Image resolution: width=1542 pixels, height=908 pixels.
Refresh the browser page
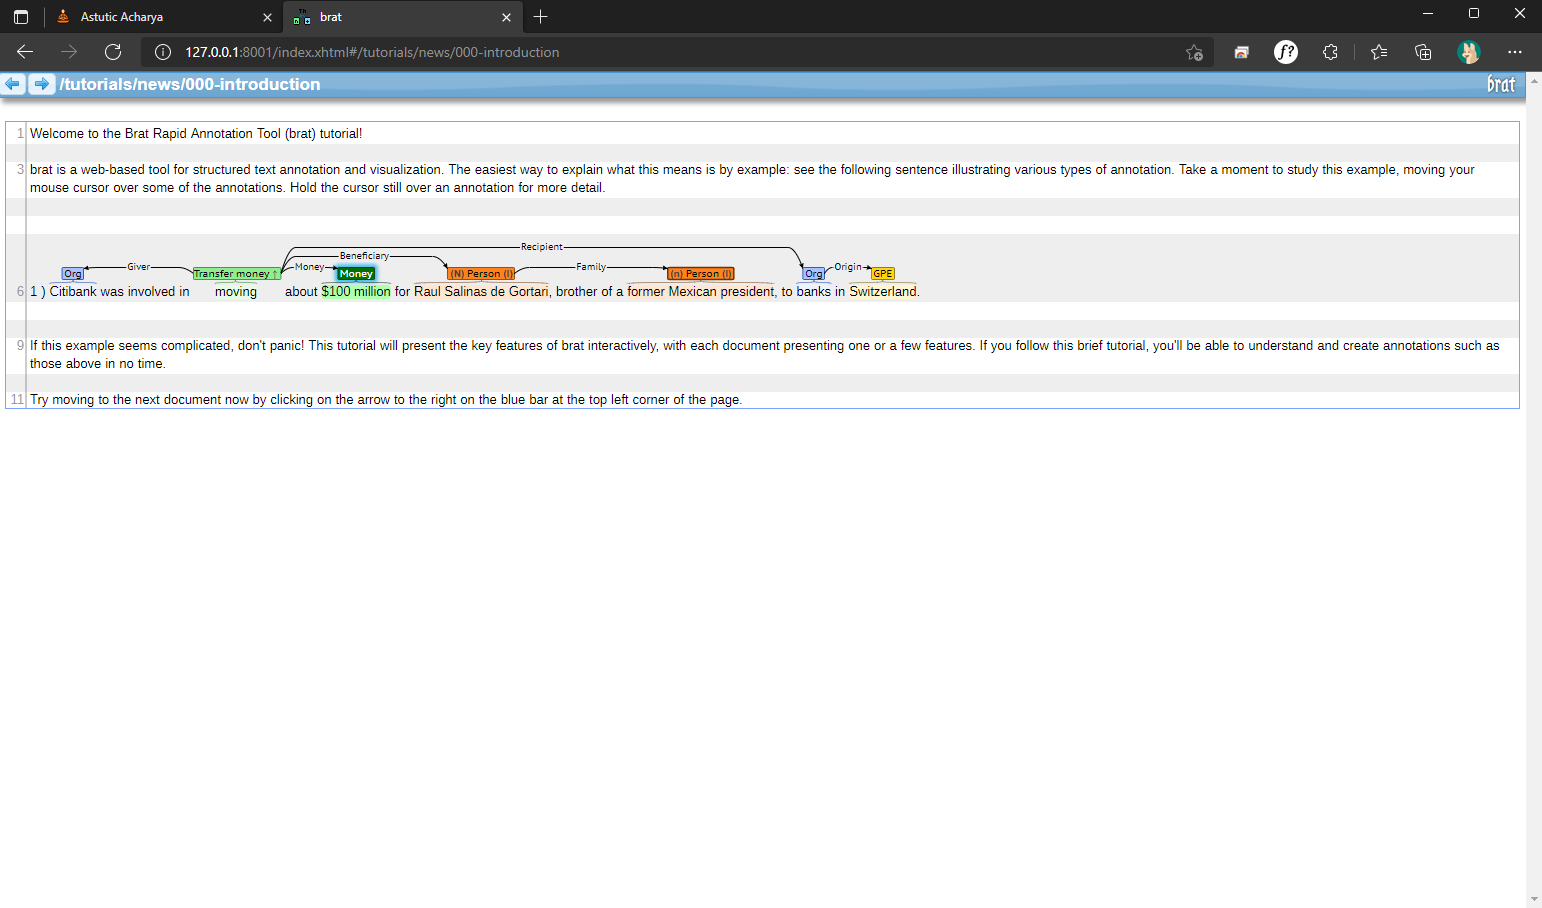(x=113, y=52)
